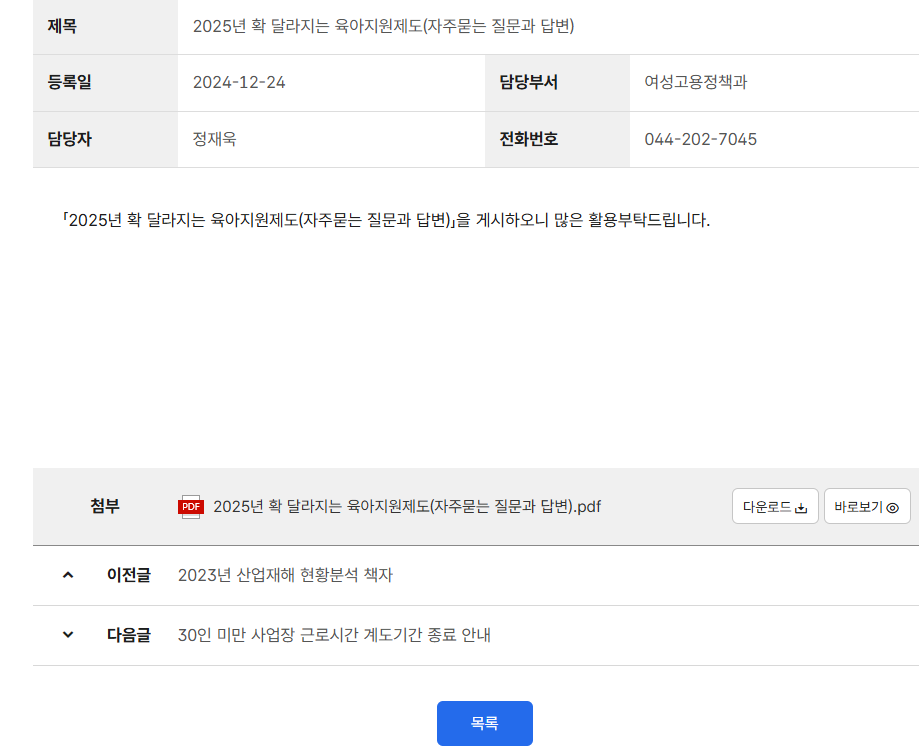Click the down chevron beside 다음글
The height and width of the screenshot is (752, 919).
[x=68, y=634]
